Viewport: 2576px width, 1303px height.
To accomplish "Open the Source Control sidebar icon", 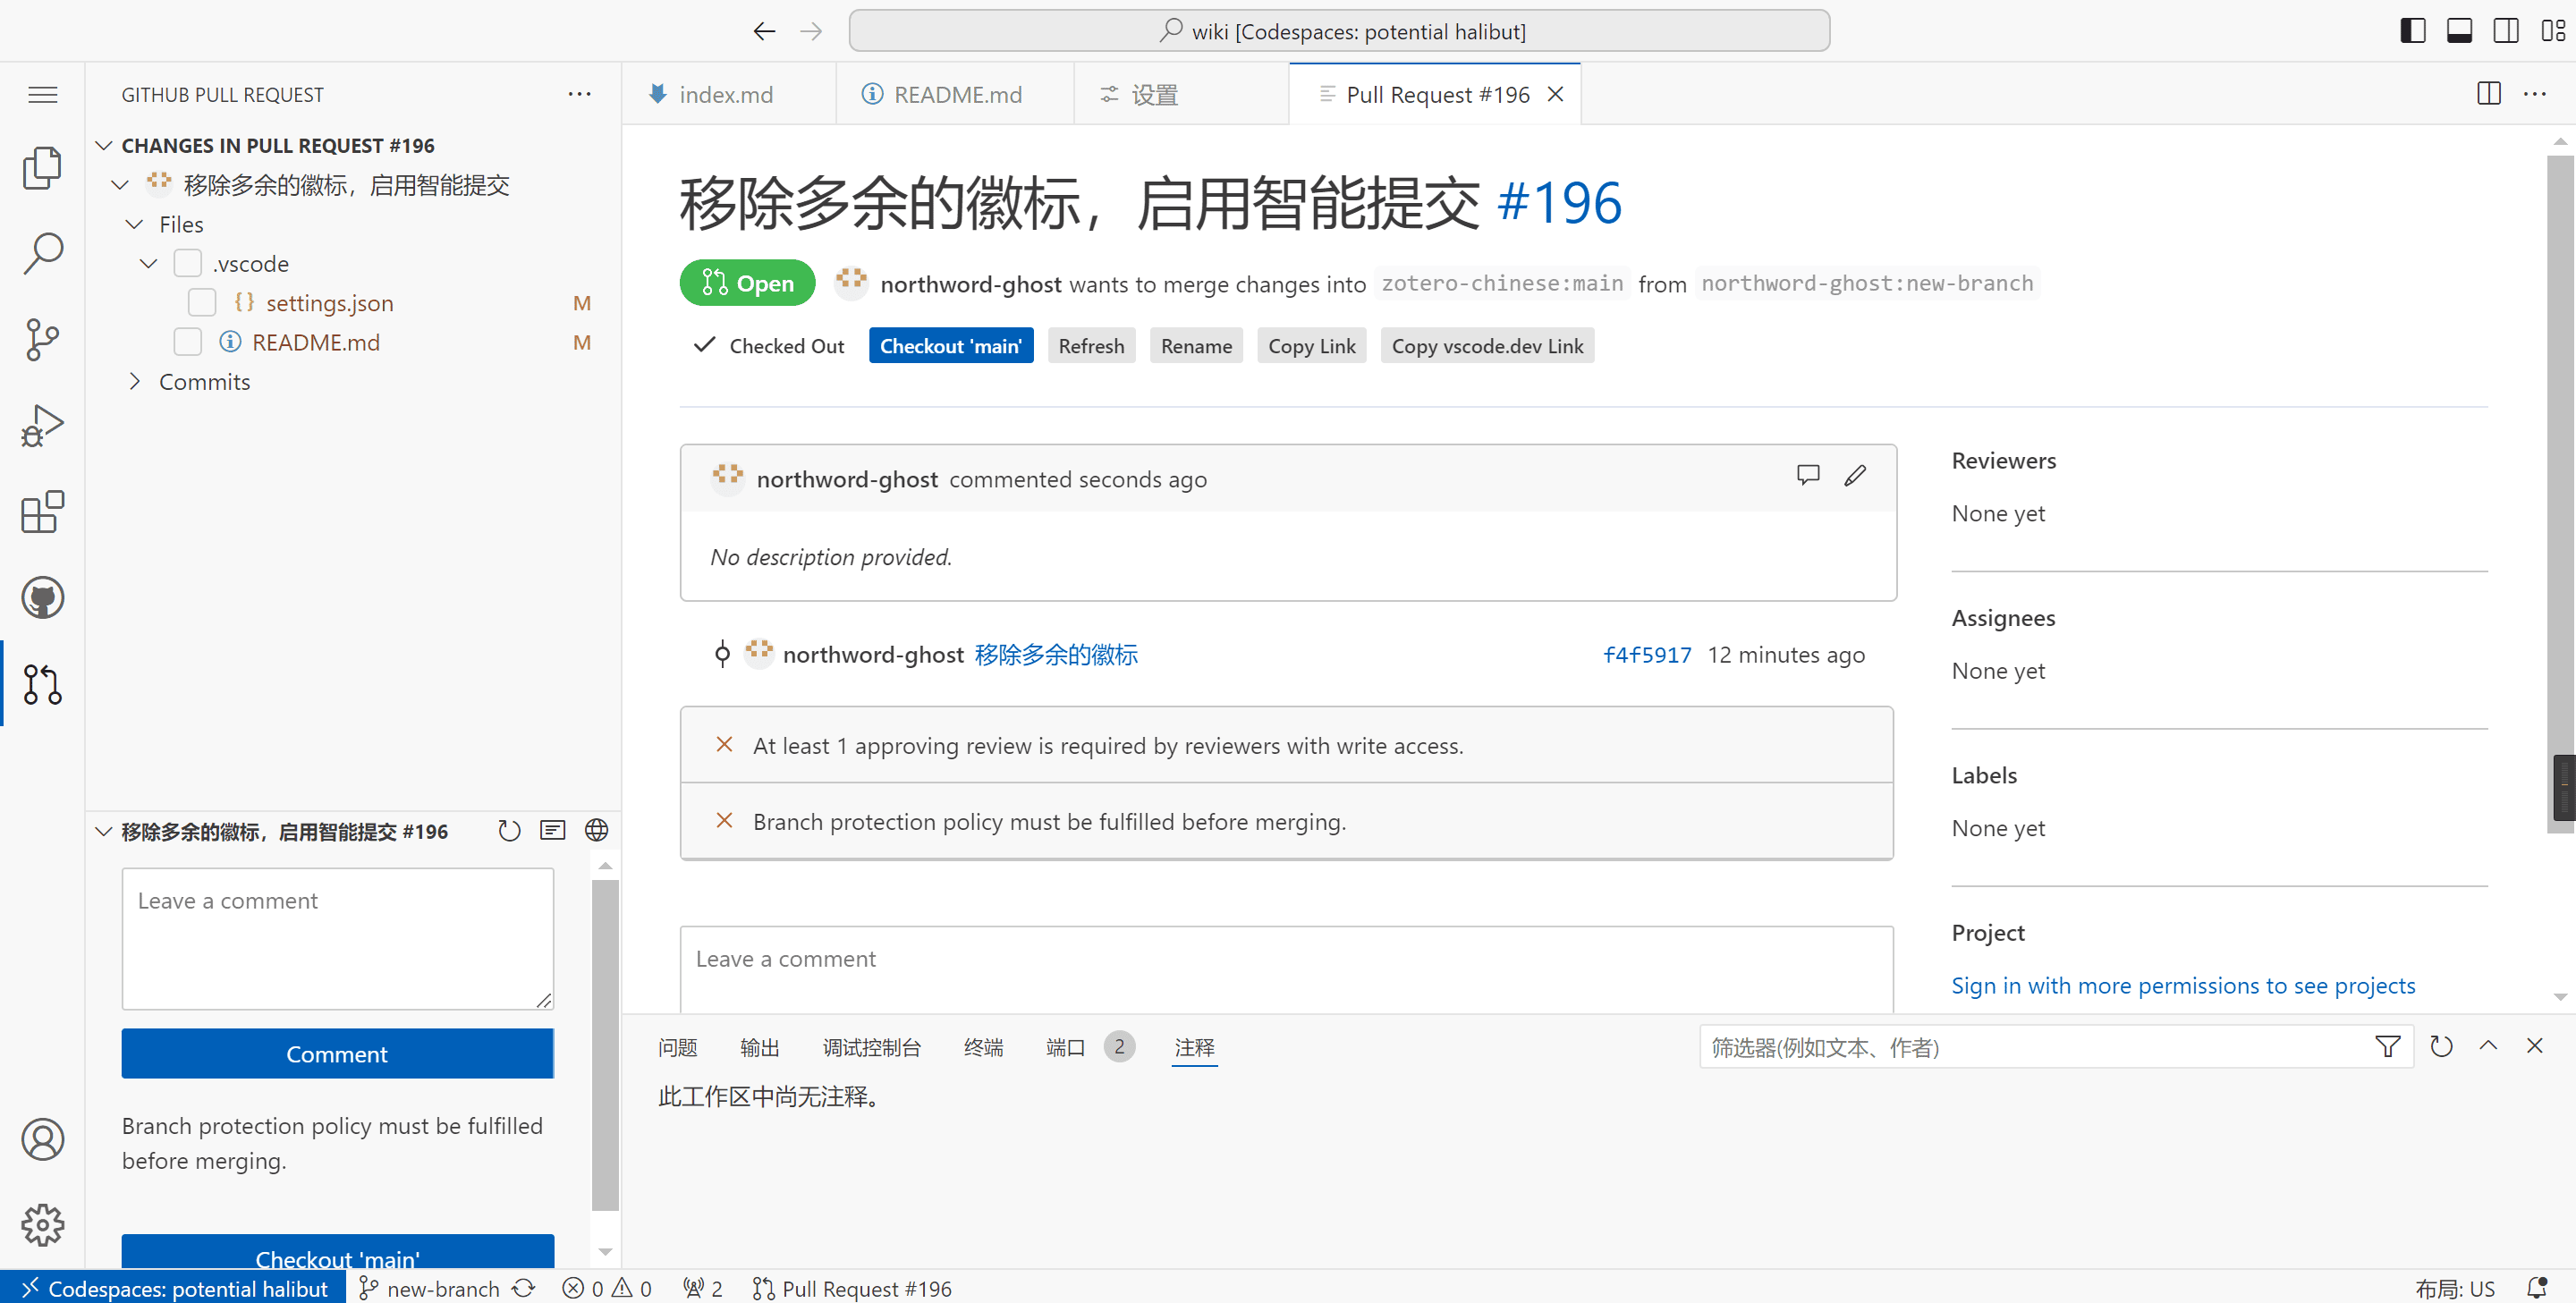I will 42,340.
